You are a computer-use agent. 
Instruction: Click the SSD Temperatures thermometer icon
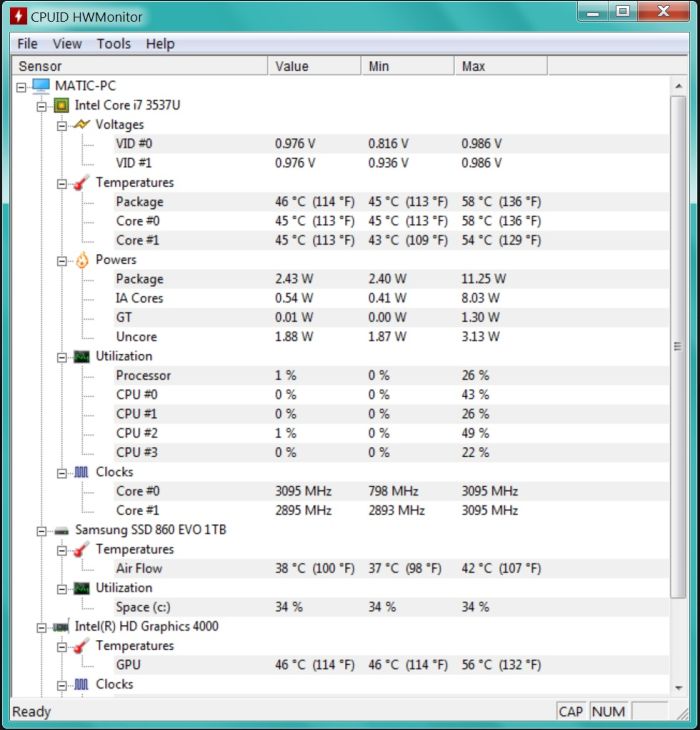(x=81, y=549)
